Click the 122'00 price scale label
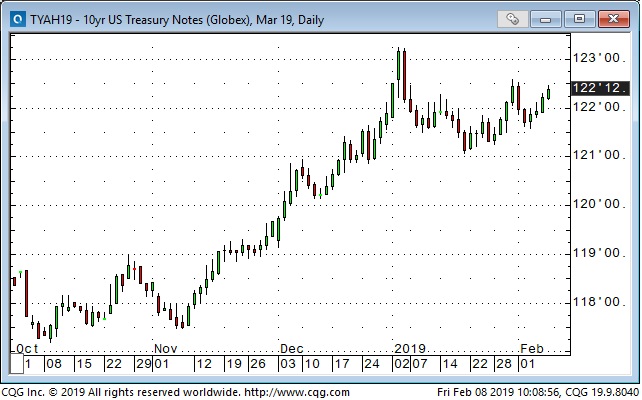 [599, 107]
